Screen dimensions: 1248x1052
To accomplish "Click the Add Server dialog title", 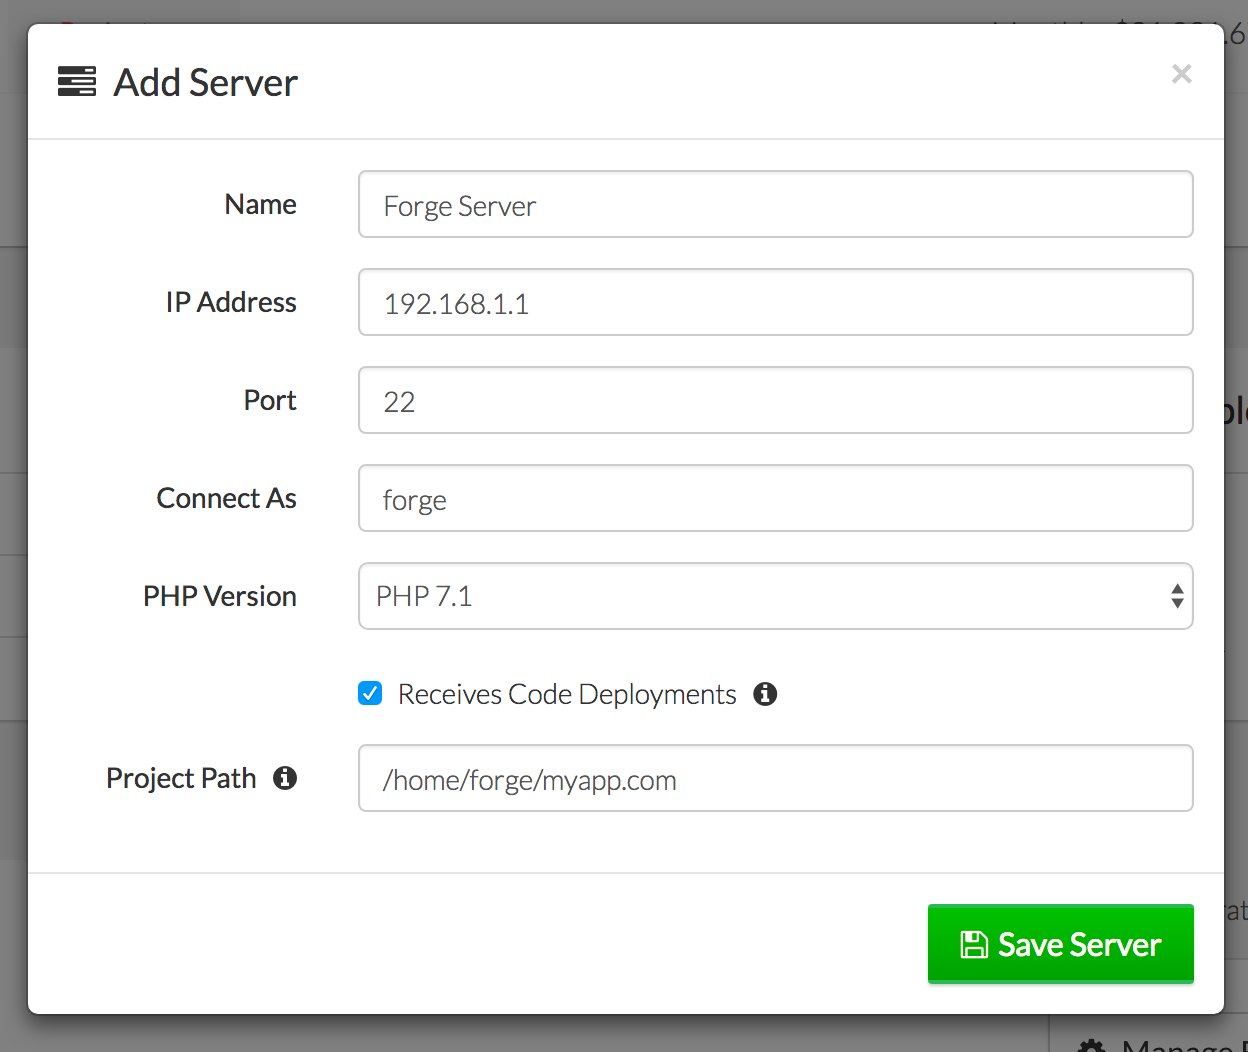I will pyautogui.click(x=205, y=82).
